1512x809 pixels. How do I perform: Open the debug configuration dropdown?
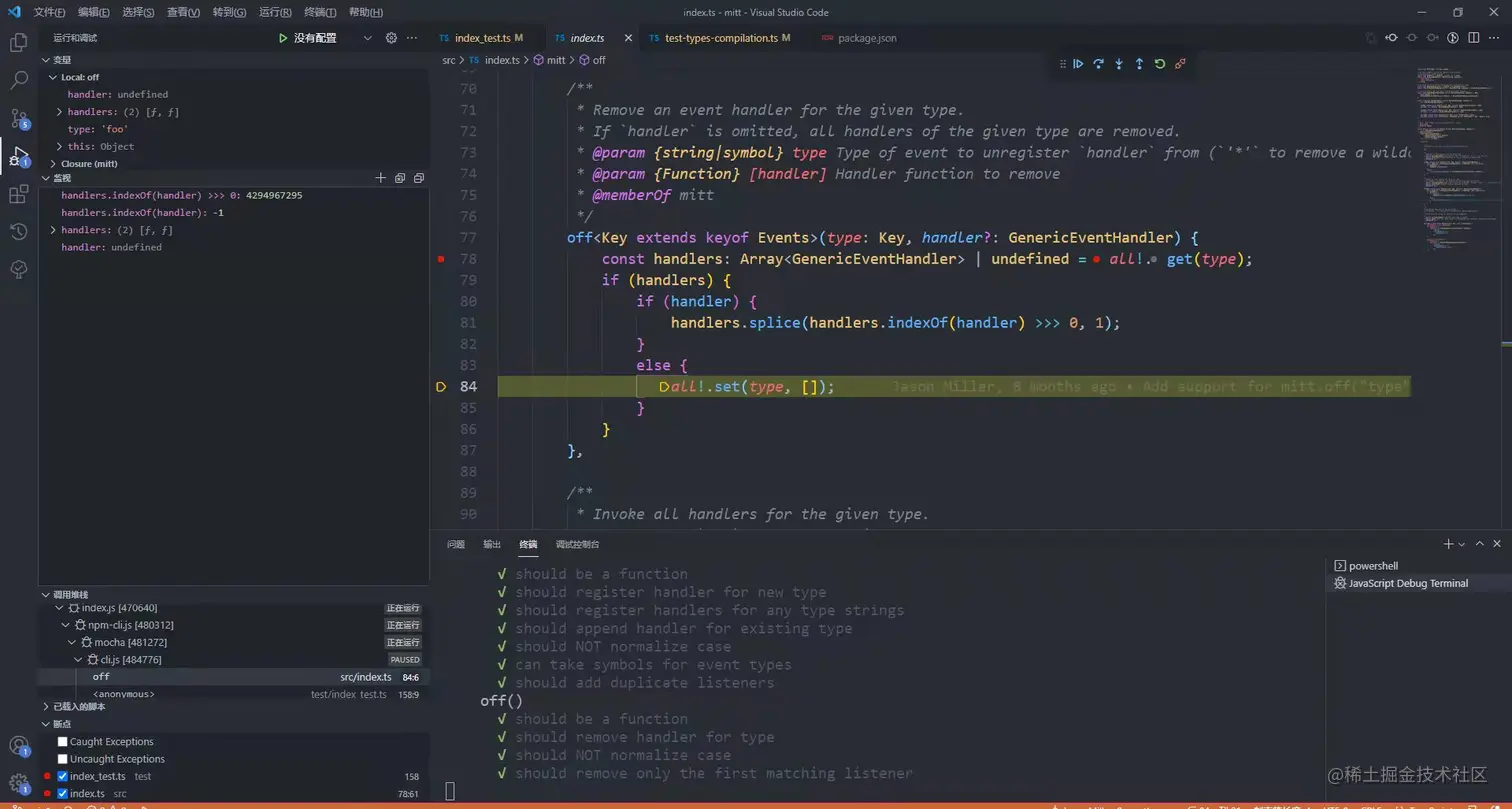pyautogui.click(x=367, y=38)
